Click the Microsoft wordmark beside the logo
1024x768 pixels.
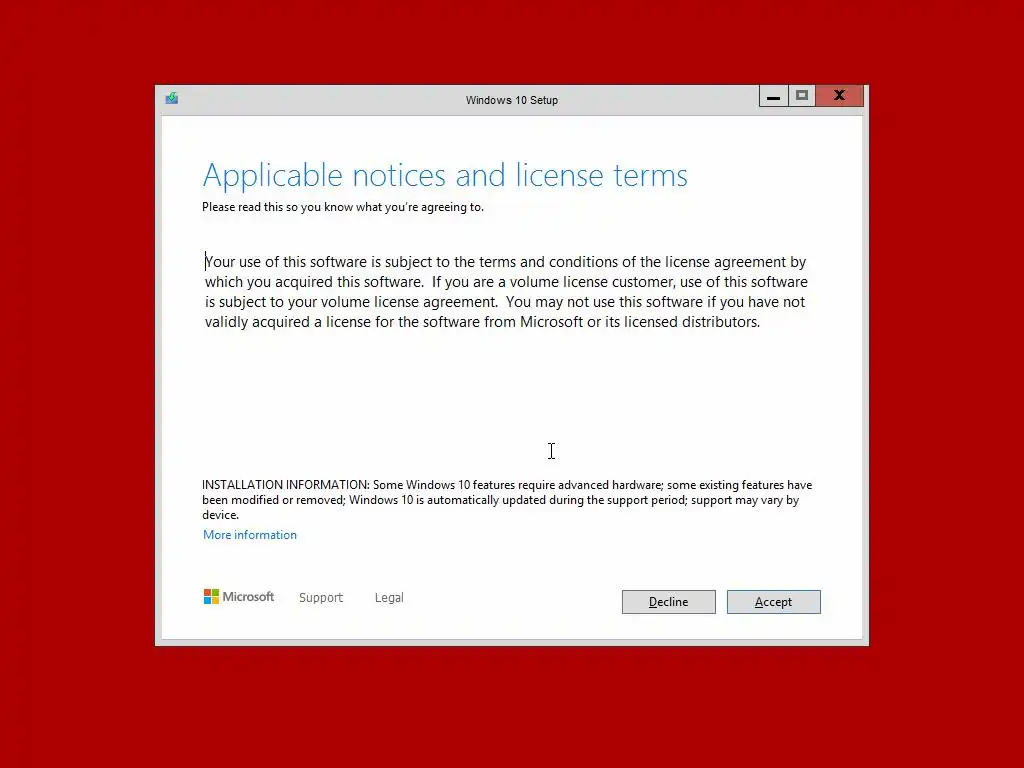point(248,596)
